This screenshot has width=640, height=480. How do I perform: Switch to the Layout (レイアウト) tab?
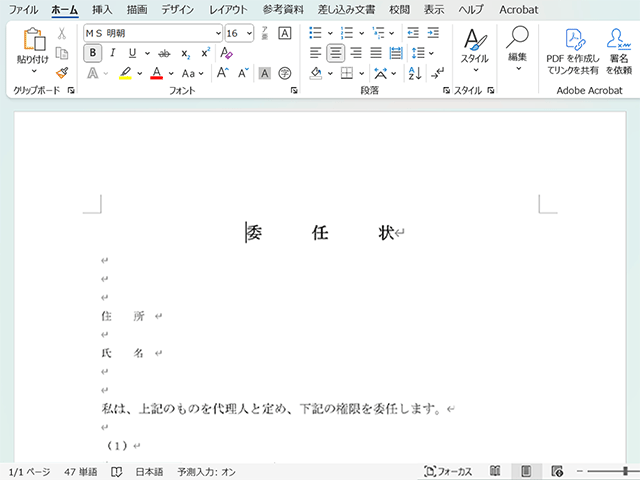[229, 9]
